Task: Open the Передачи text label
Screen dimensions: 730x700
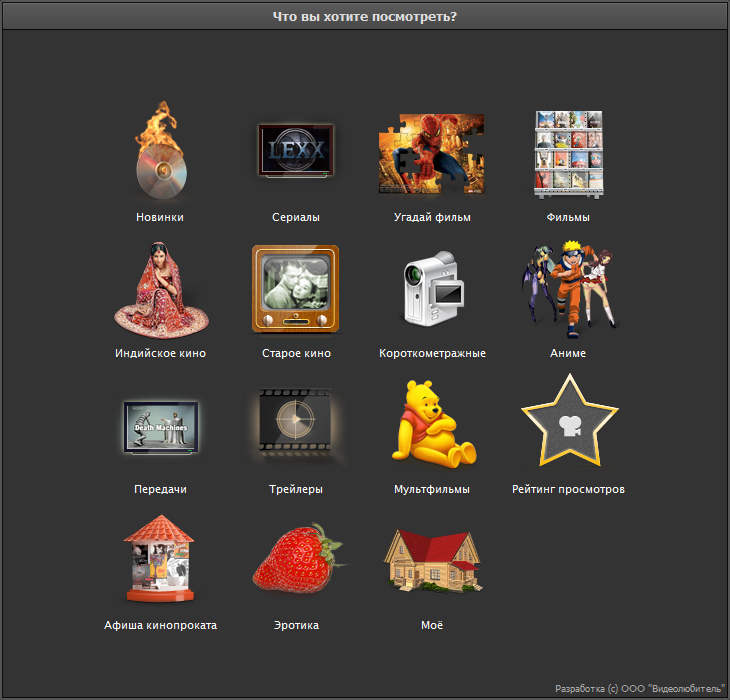Action: (160, 489)
